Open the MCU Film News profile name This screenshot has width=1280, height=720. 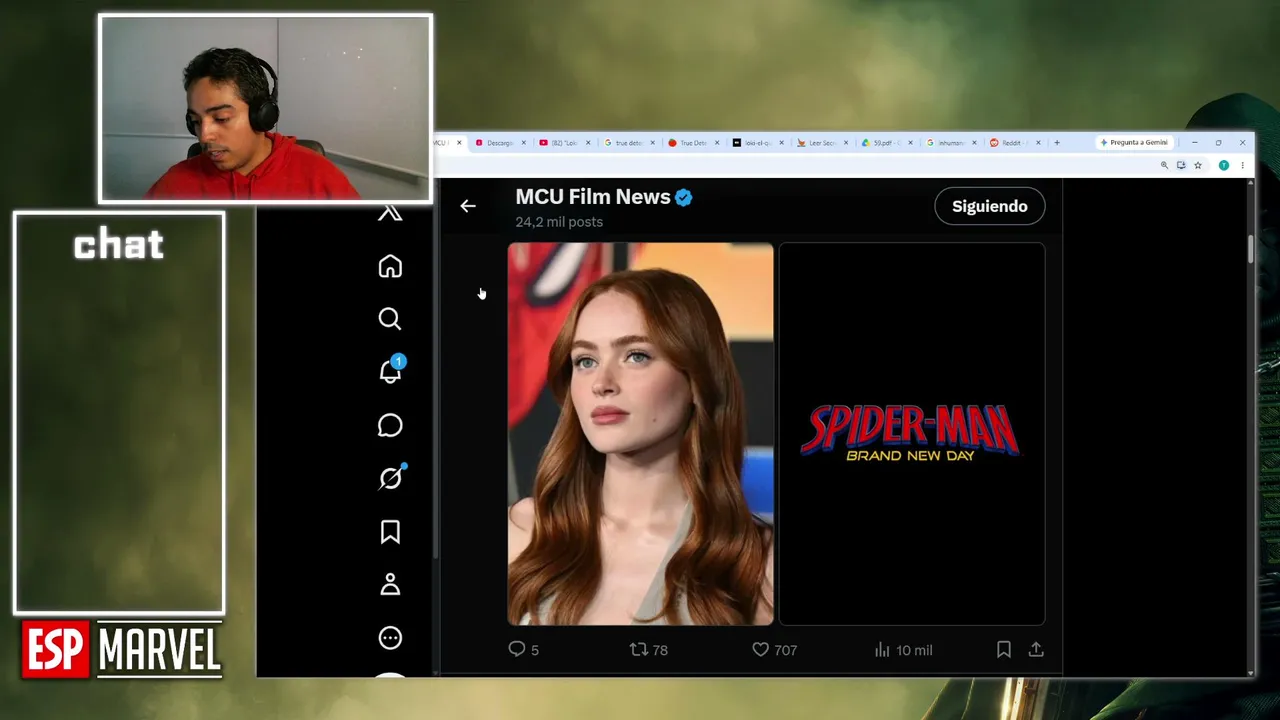click(x=593, y=197)
